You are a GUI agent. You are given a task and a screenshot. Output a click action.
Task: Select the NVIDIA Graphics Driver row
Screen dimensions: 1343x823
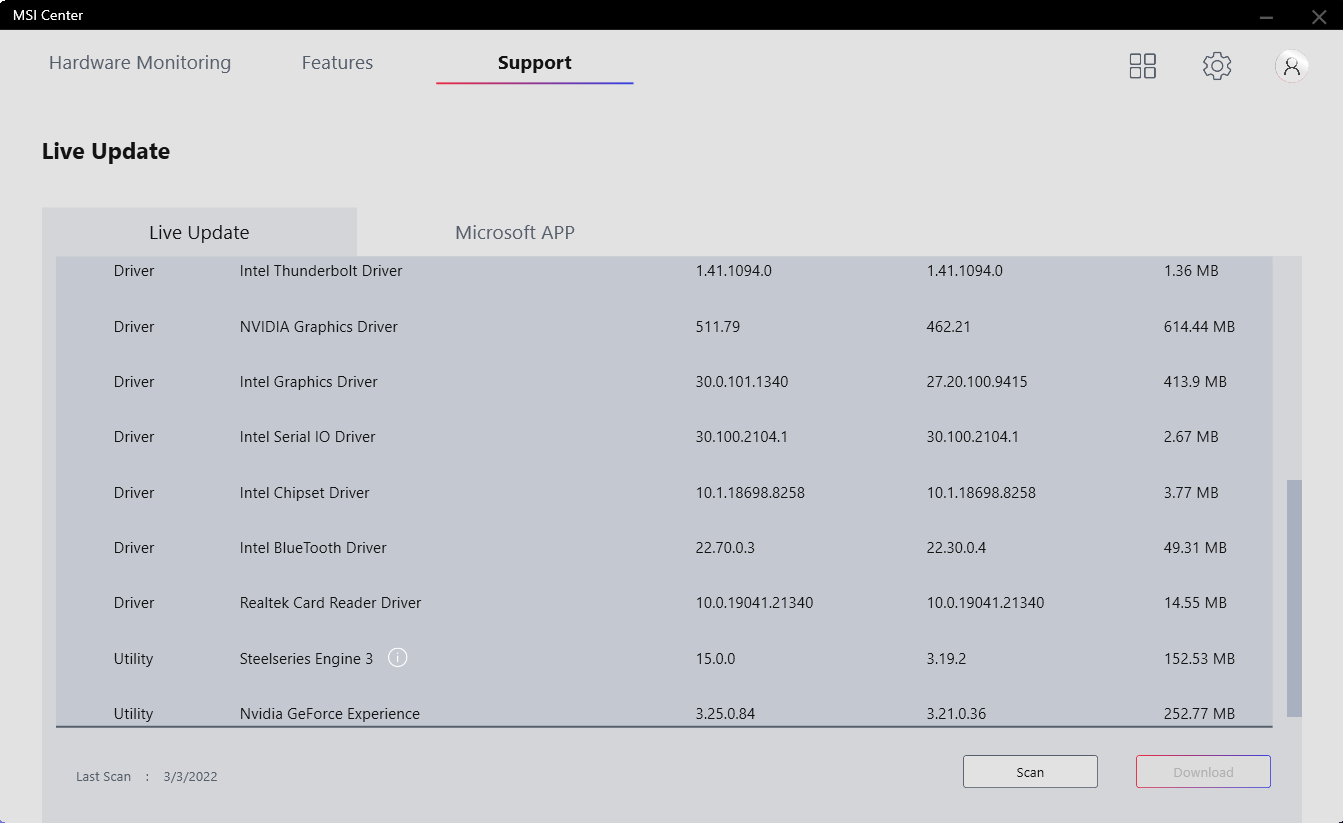pos(318,327)
